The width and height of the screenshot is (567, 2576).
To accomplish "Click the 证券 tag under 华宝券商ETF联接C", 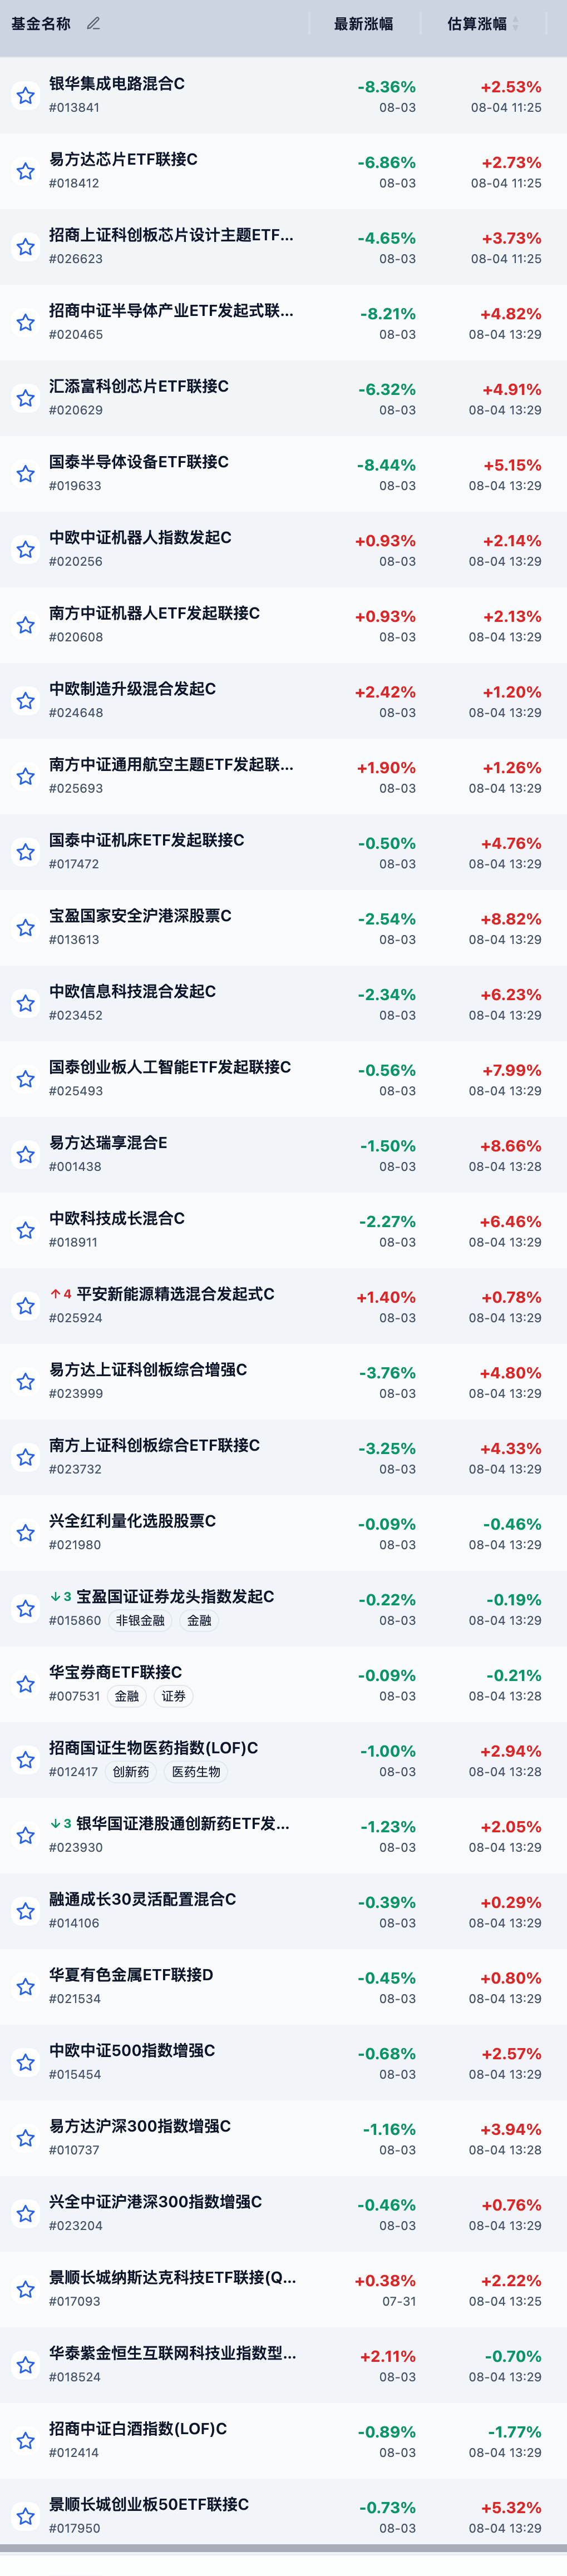I will point(174,1696).
